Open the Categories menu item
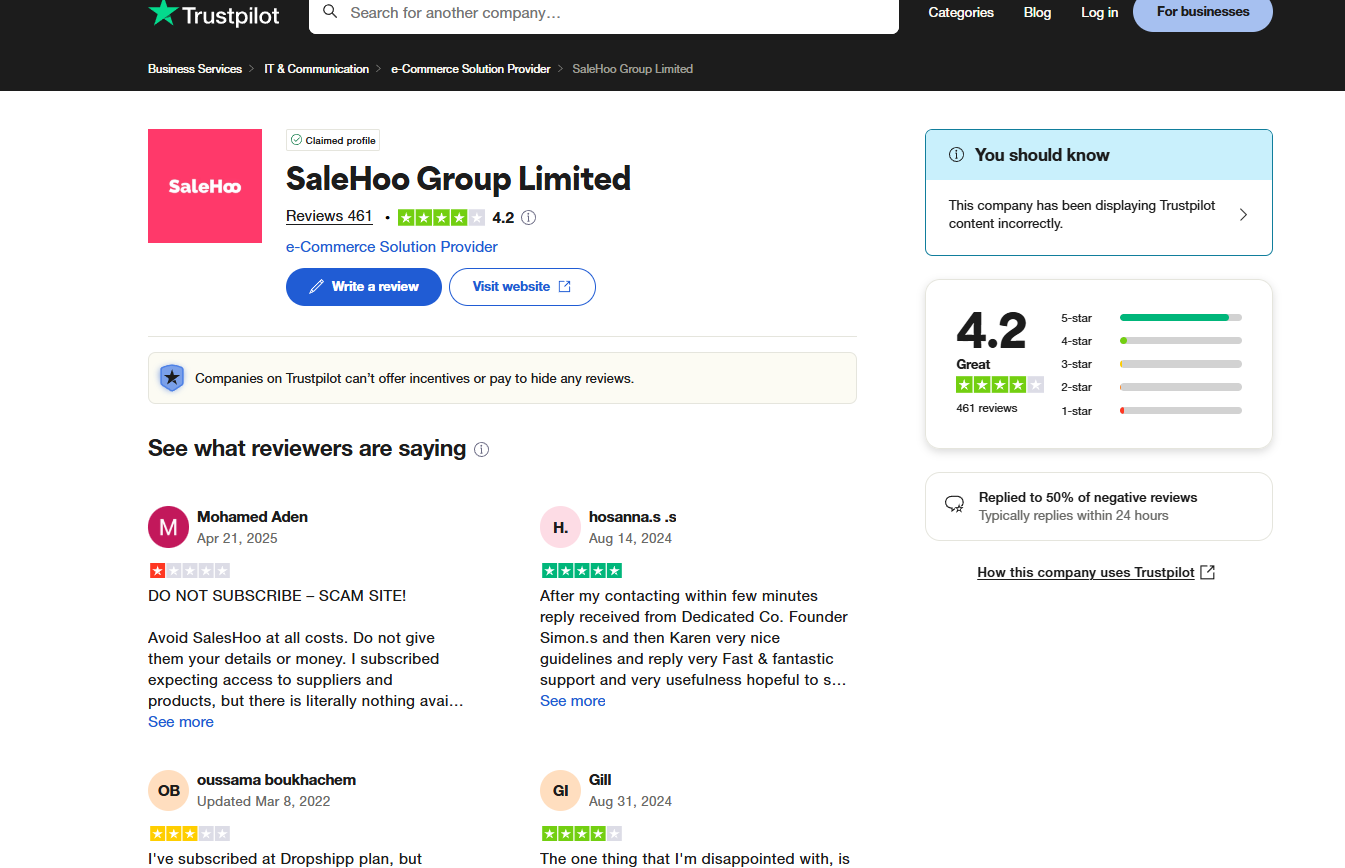This screenshot has height=868, width=1345. tap(961, 12)
